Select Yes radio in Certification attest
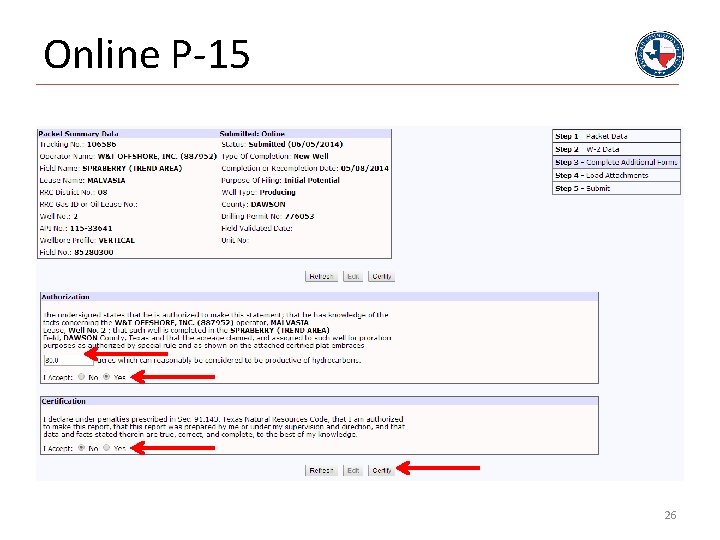This screenshot has width=720, height=540. 107,448
